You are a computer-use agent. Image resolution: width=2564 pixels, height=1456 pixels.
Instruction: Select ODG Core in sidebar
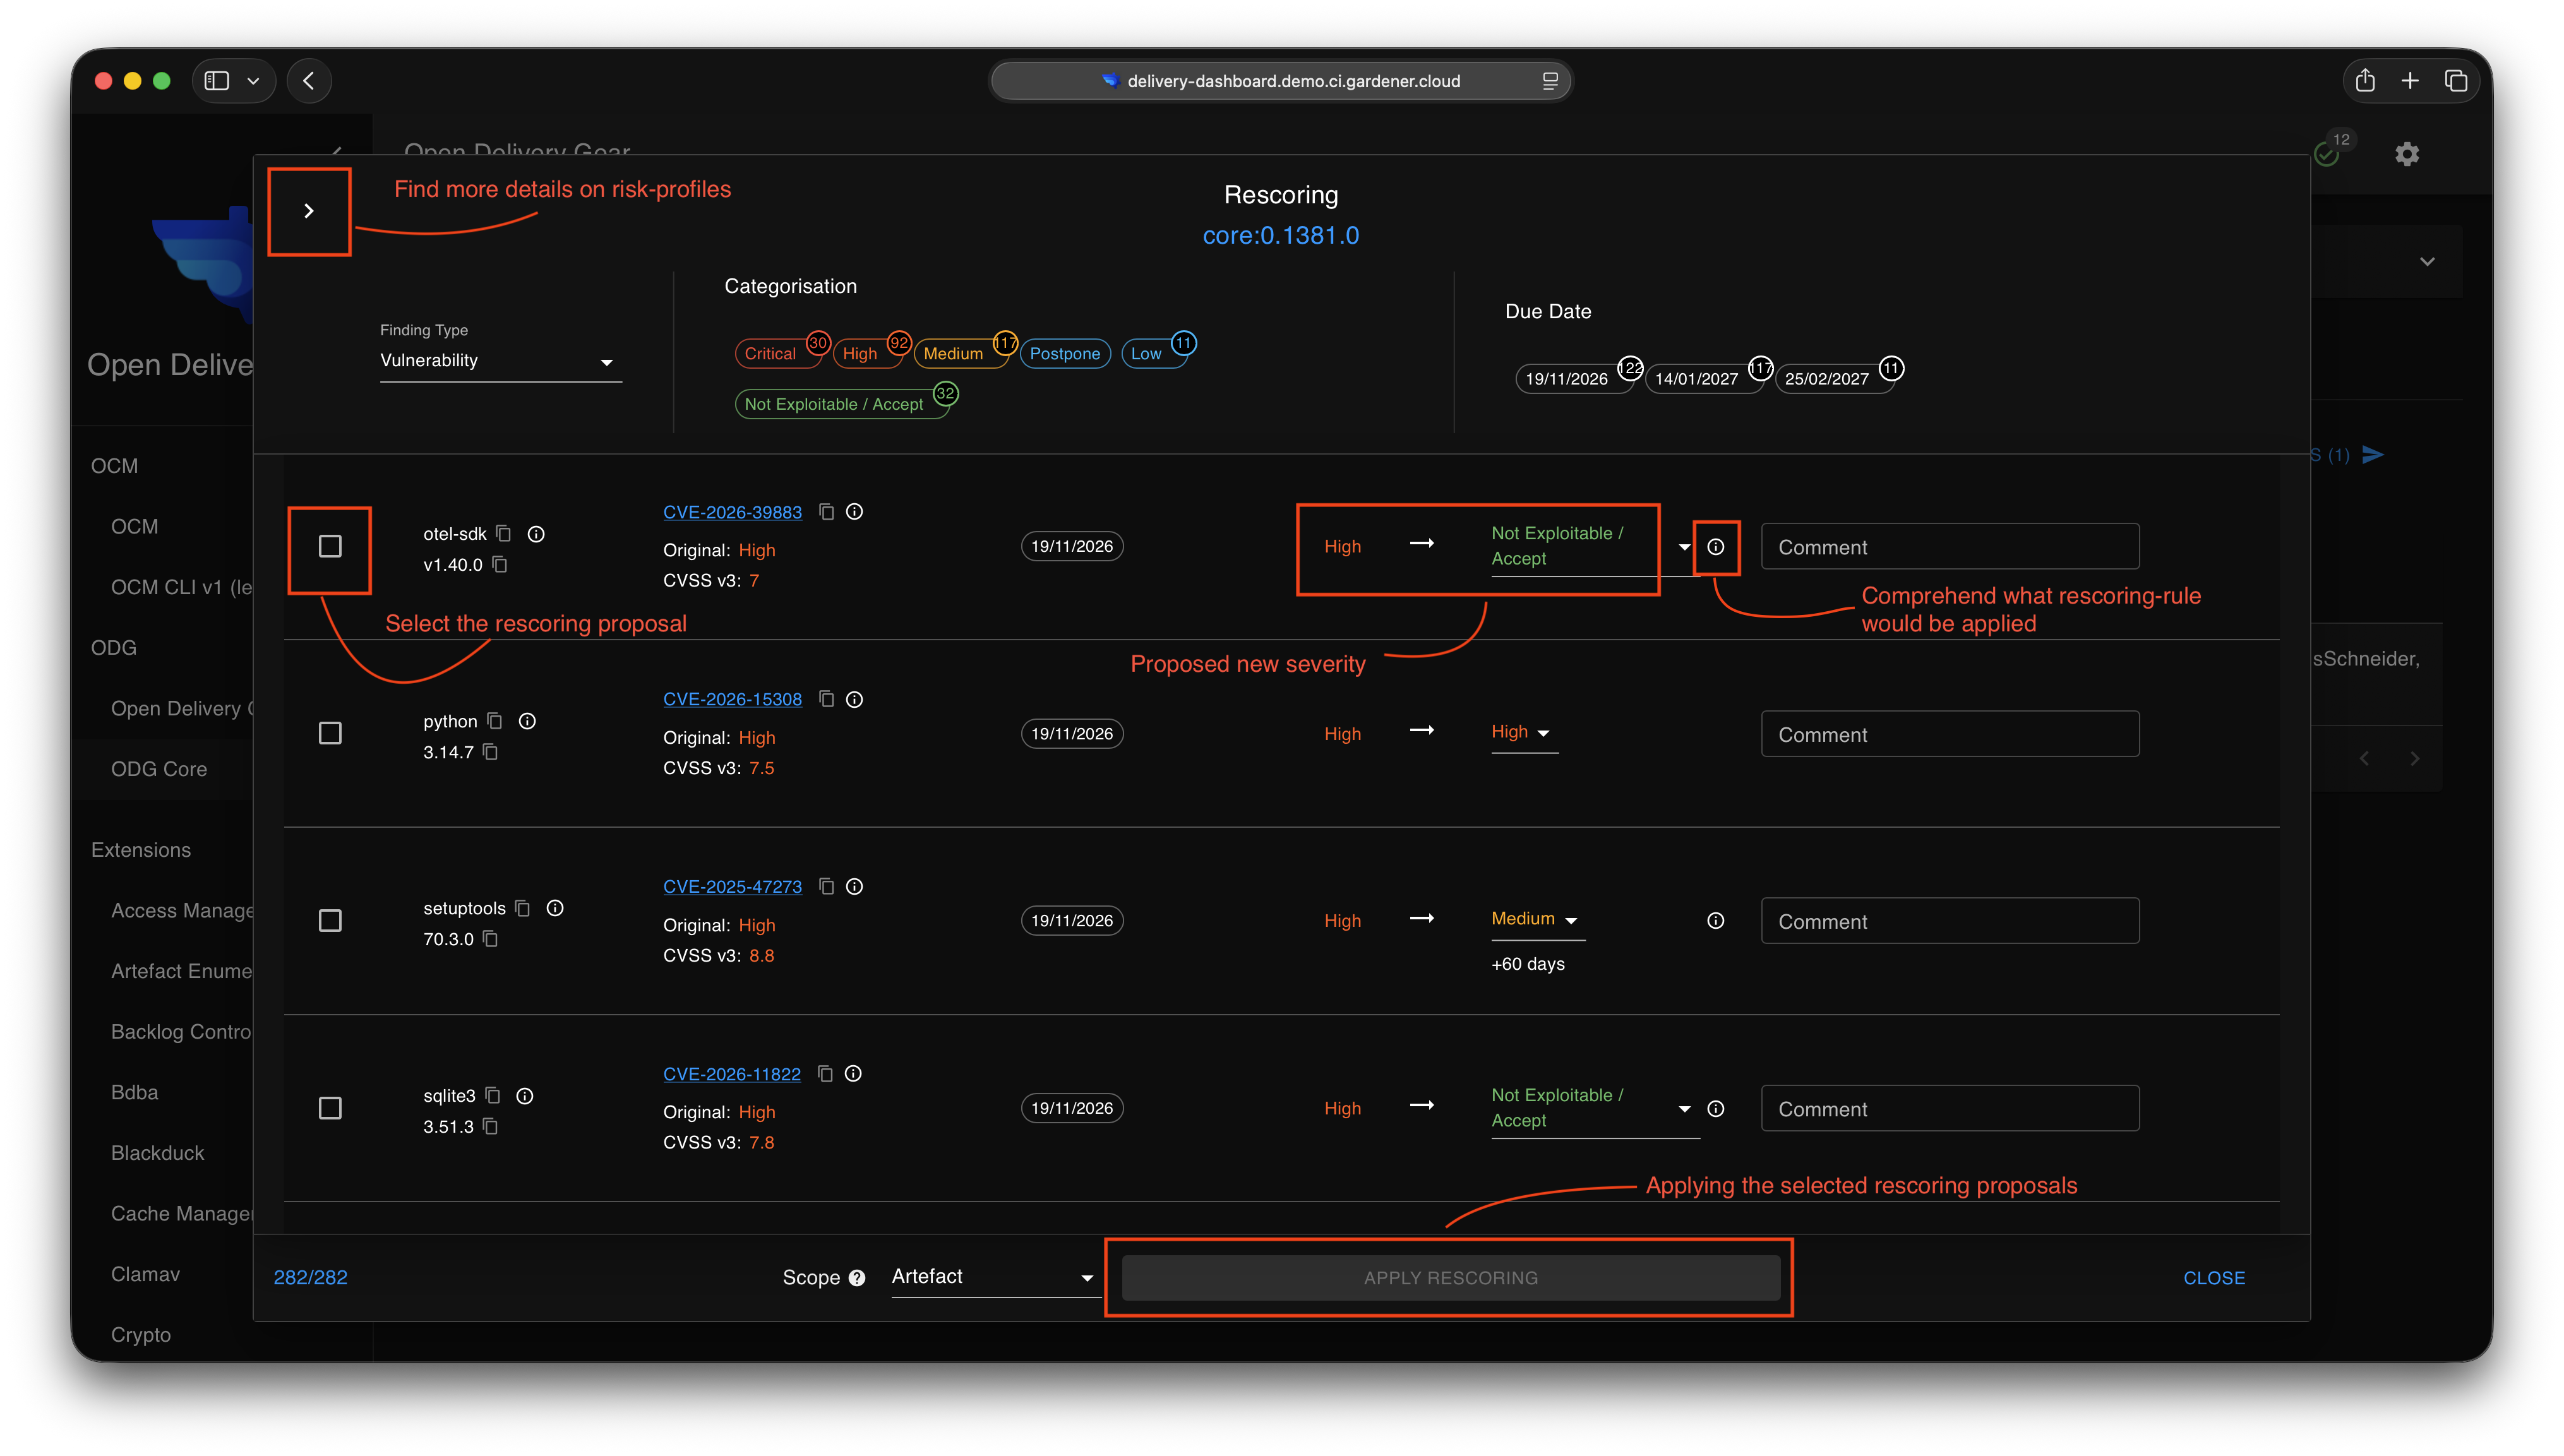coord(160,769)
